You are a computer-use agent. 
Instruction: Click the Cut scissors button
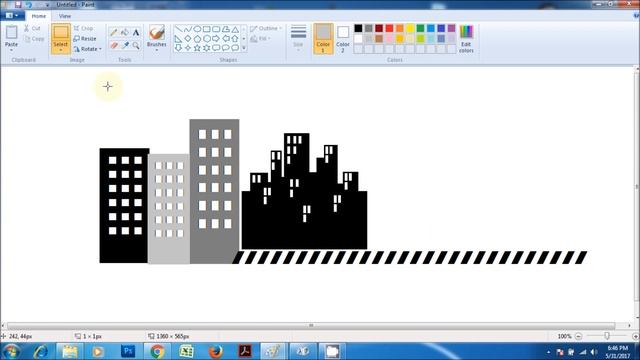pos(32,29)
